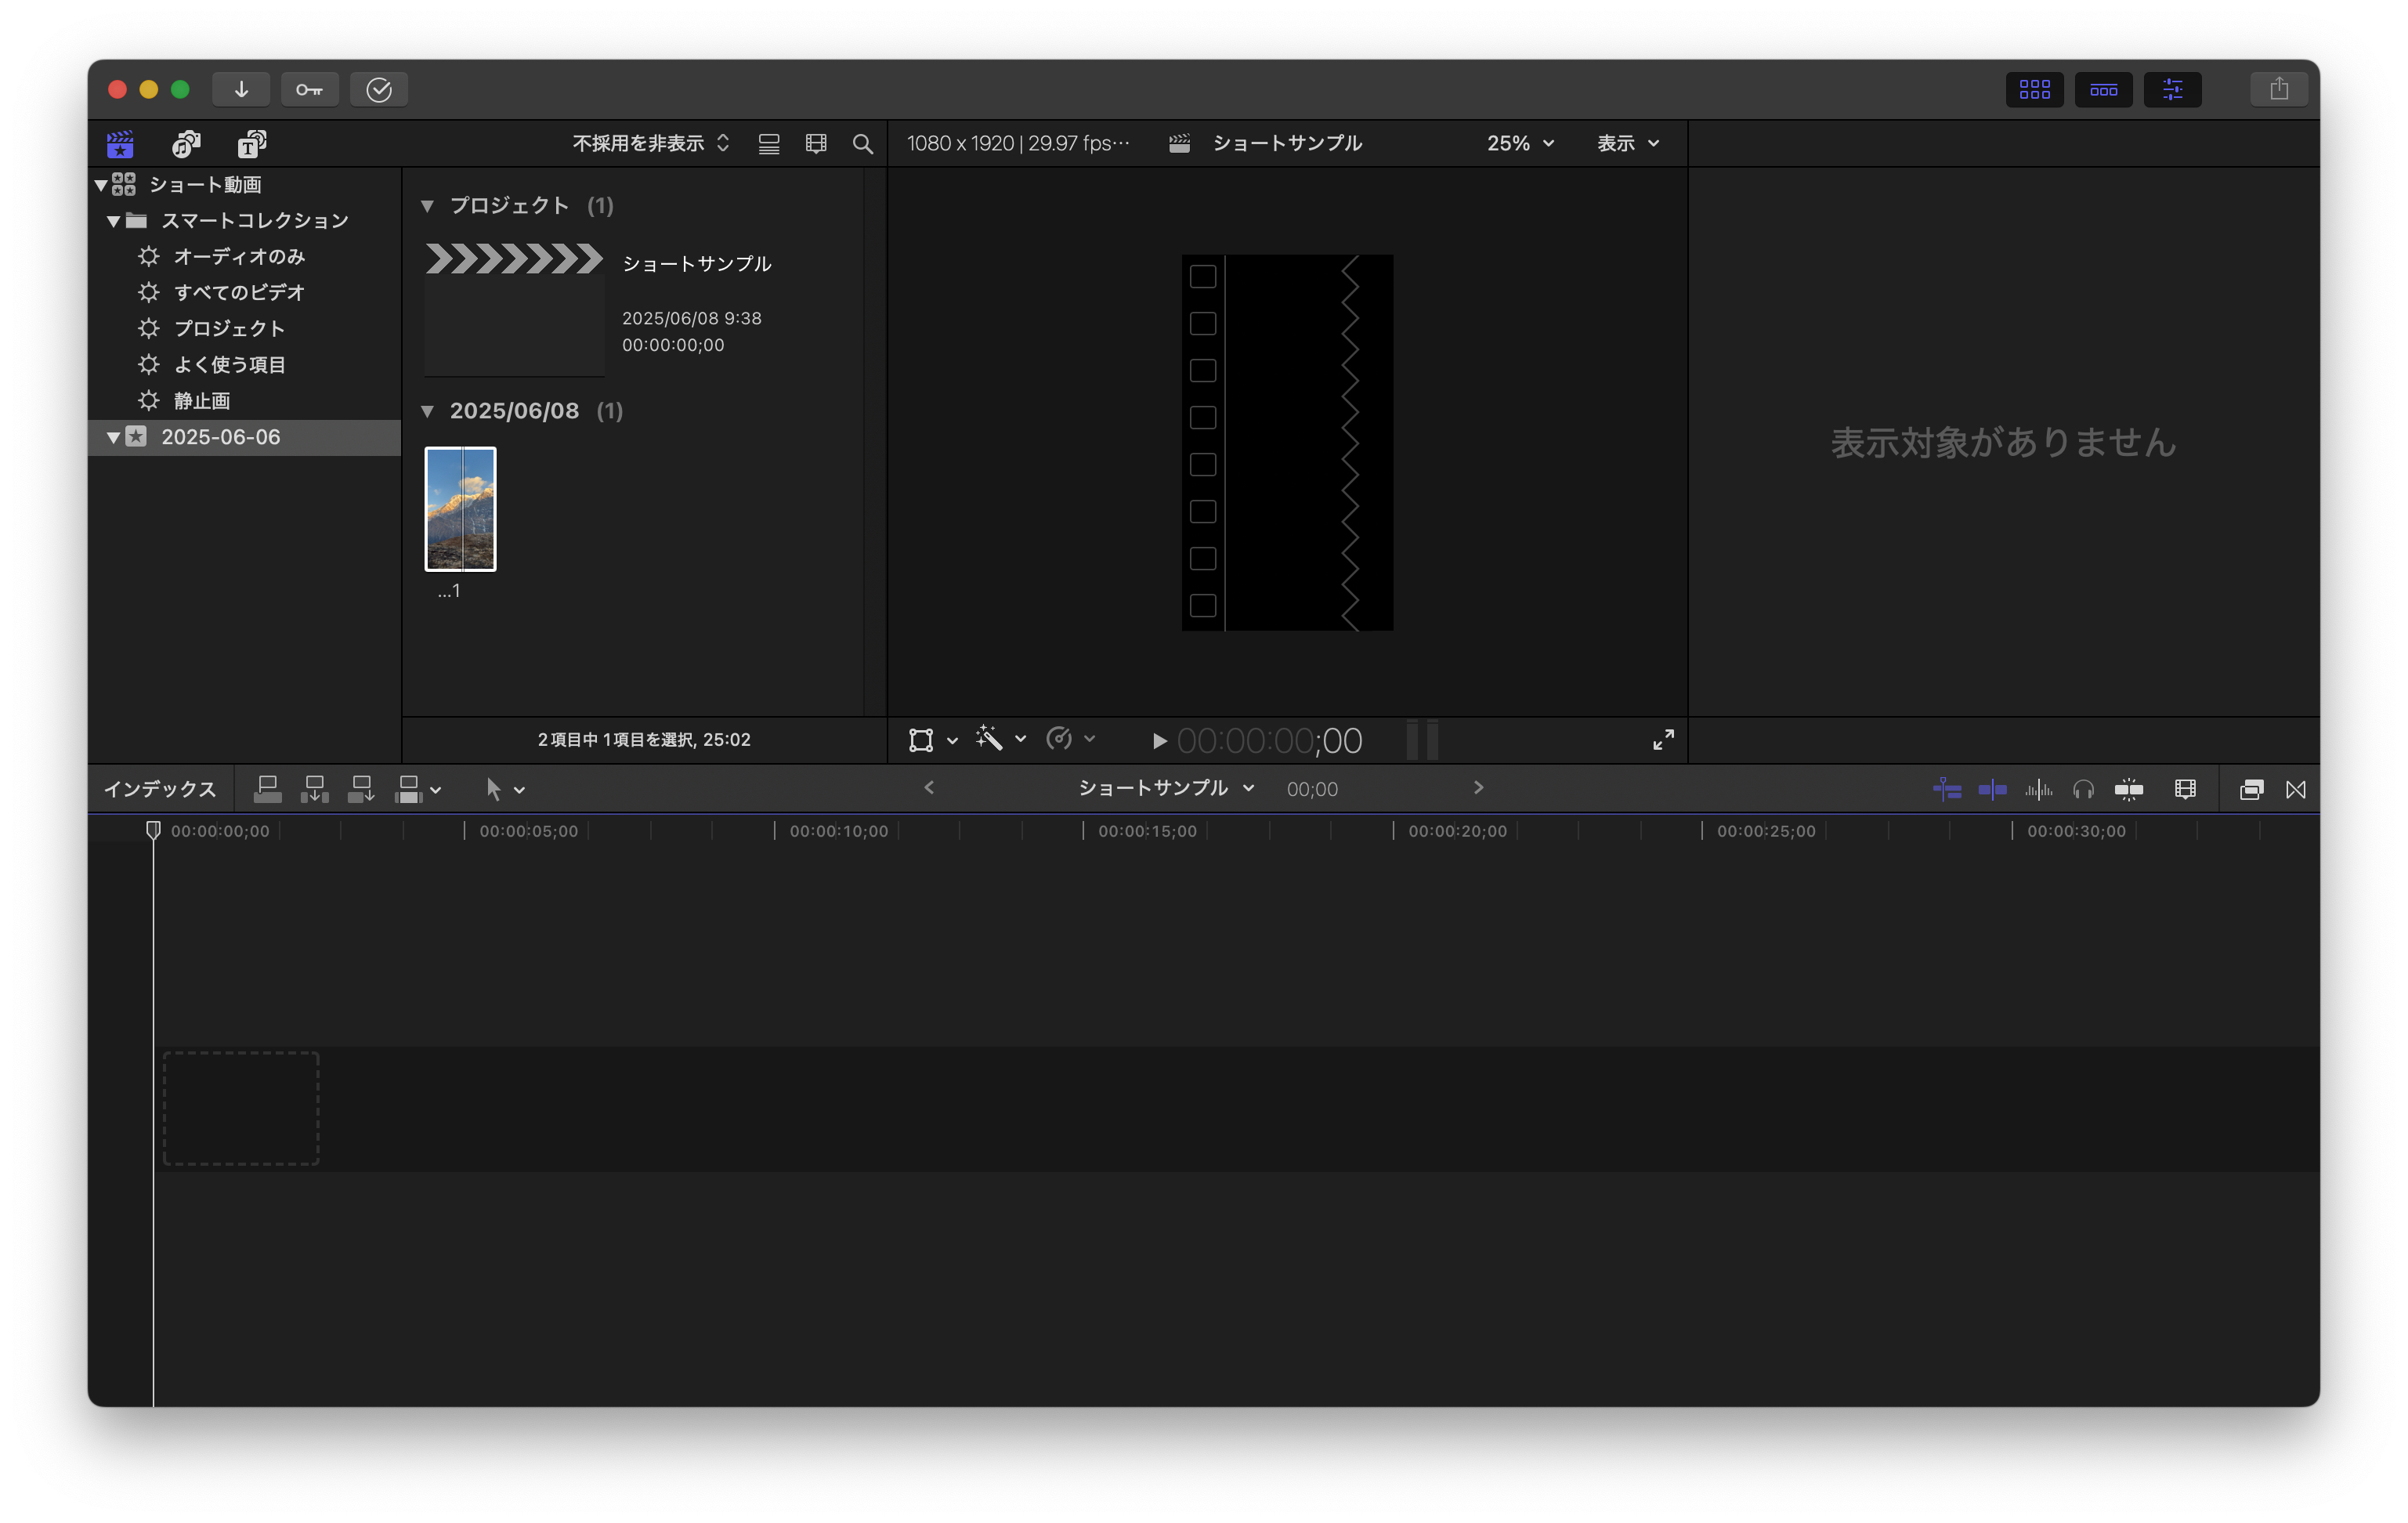Open the Background Tasks checkmark icon
Viewport: 2408px width, 1523px height.
click(x=379, y=89)
